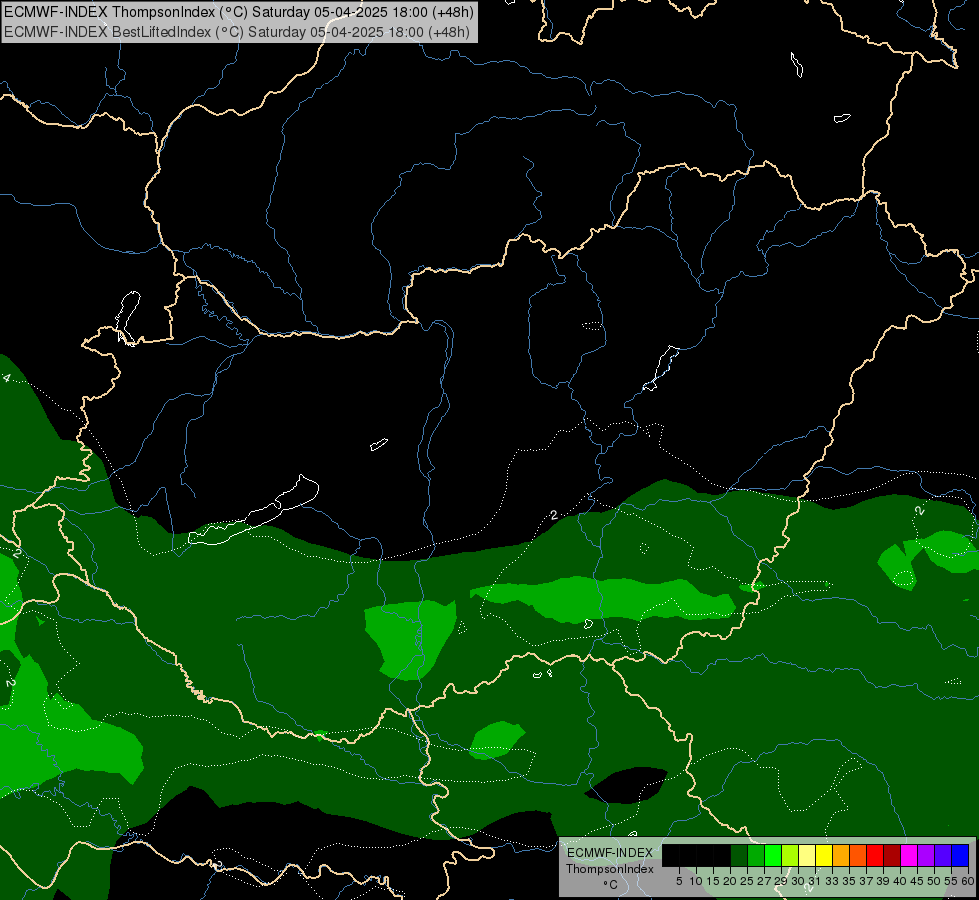Select the bright red 37–39 legend swatch

click(x=875, y=855)
